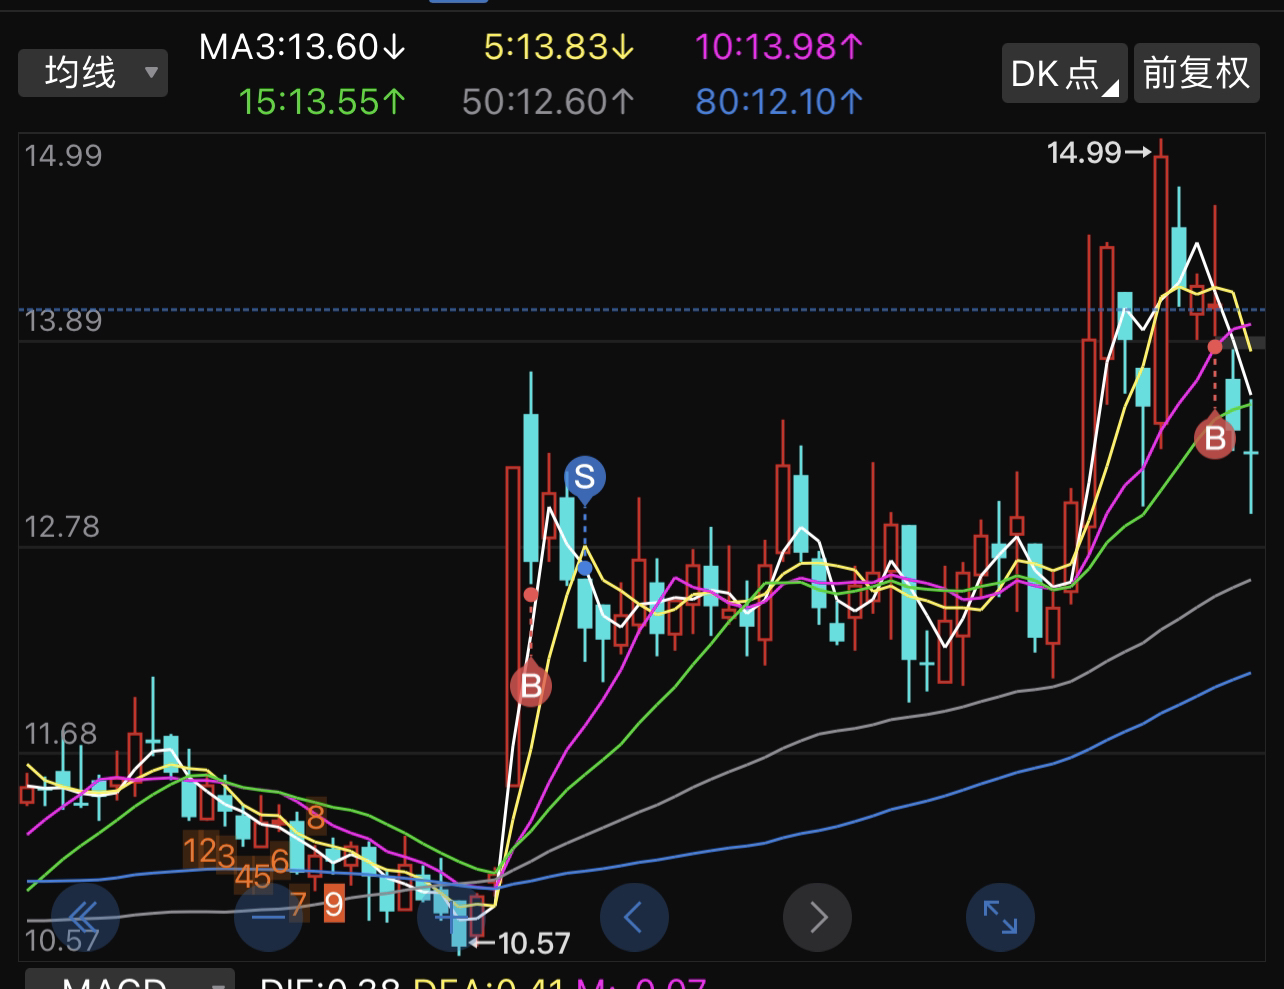Select the magenta 10:13.98 average value
This screenshot has width=1284, height=989.
(x=779, y=47)
